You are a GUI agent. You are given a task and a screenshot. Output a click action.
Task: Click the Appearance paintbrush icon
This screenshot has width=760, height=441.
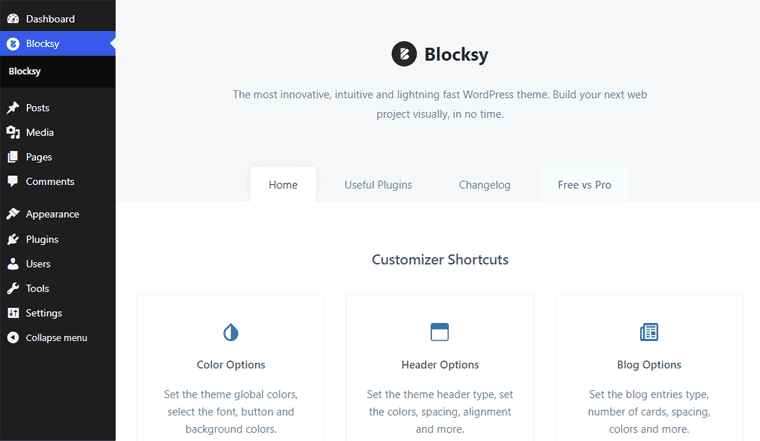[x=13, y=214]
